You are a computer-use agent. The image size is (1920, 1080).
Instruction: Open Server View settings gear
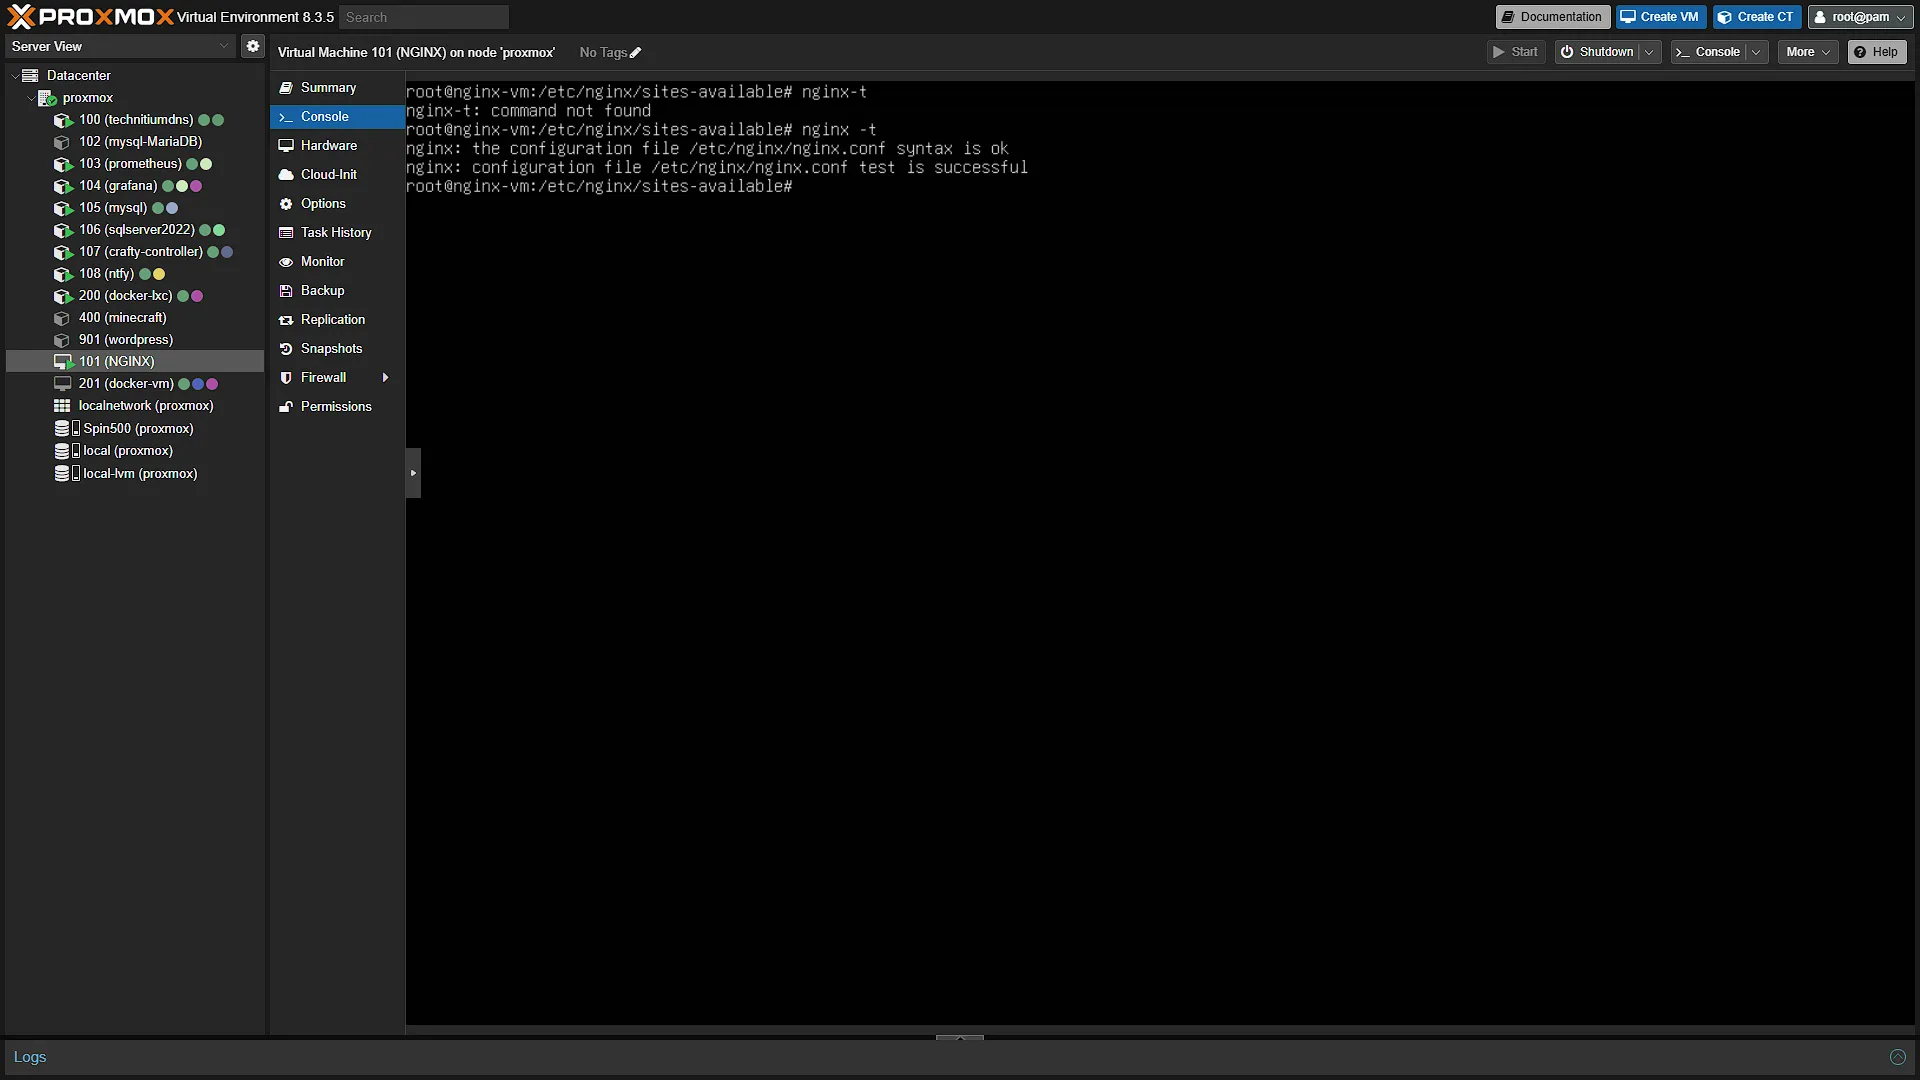pyautogui.click(x=253, y=46)
